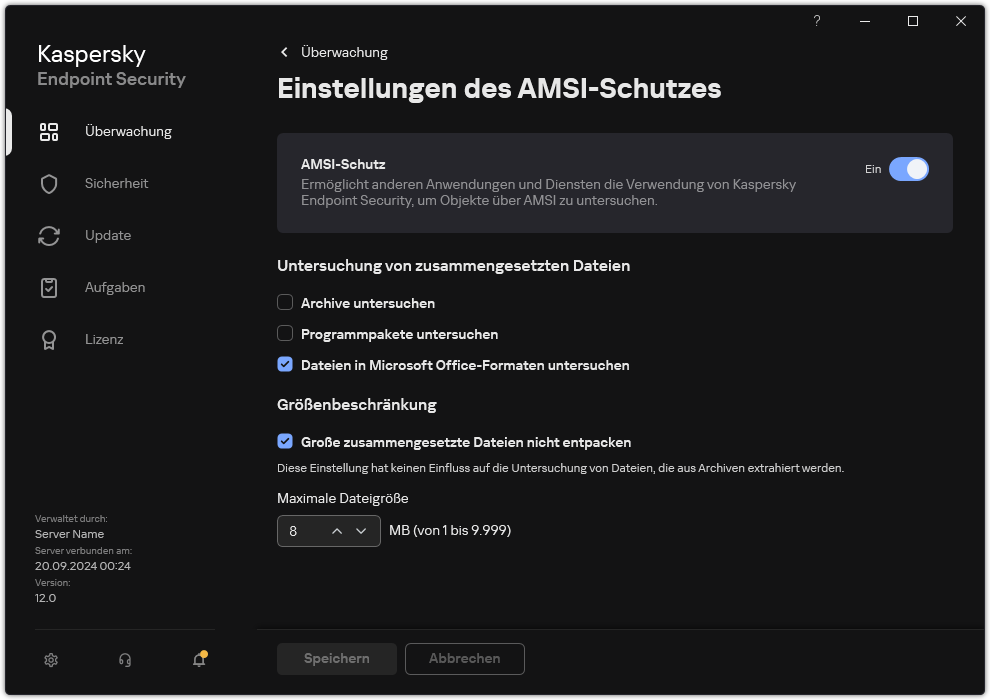Show notifications with the bell icon
The height and width of the screenshot is (700, 990).
coord(198,661)
